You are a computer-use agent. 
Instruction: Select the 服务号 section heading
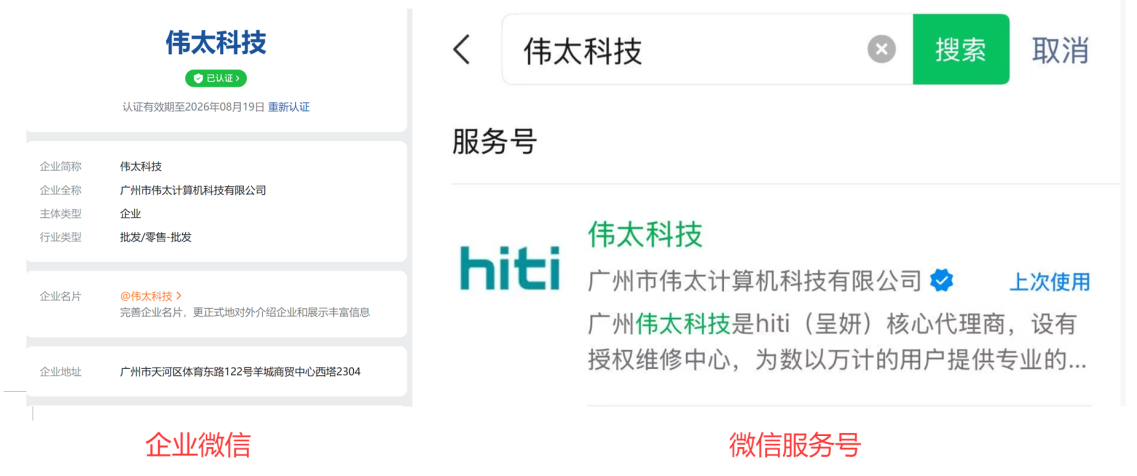tap(494, 141)
